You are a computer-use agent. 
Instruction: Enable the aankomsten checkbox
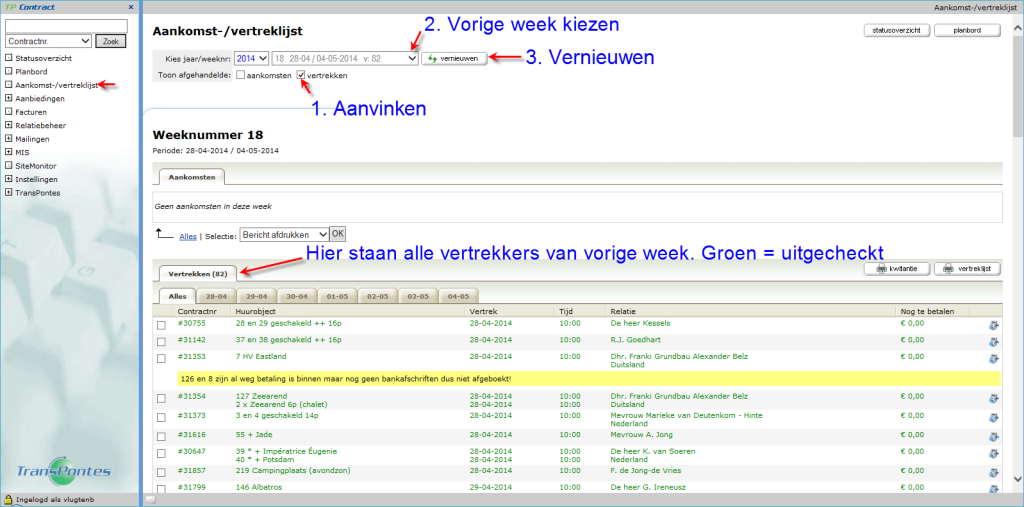coord(241,76)
